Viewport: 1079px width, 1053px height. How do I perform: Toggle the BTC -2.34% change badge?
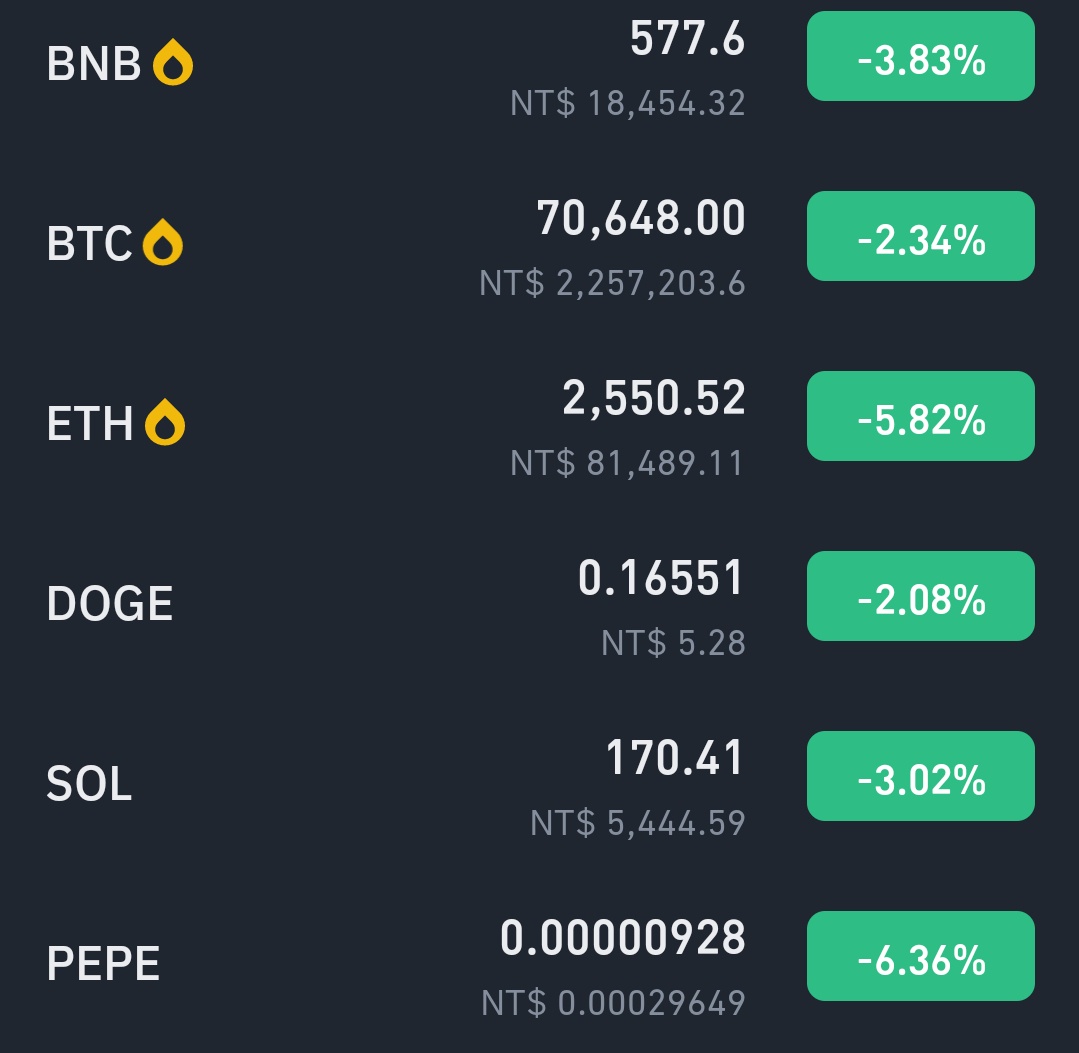coord(921,236)
